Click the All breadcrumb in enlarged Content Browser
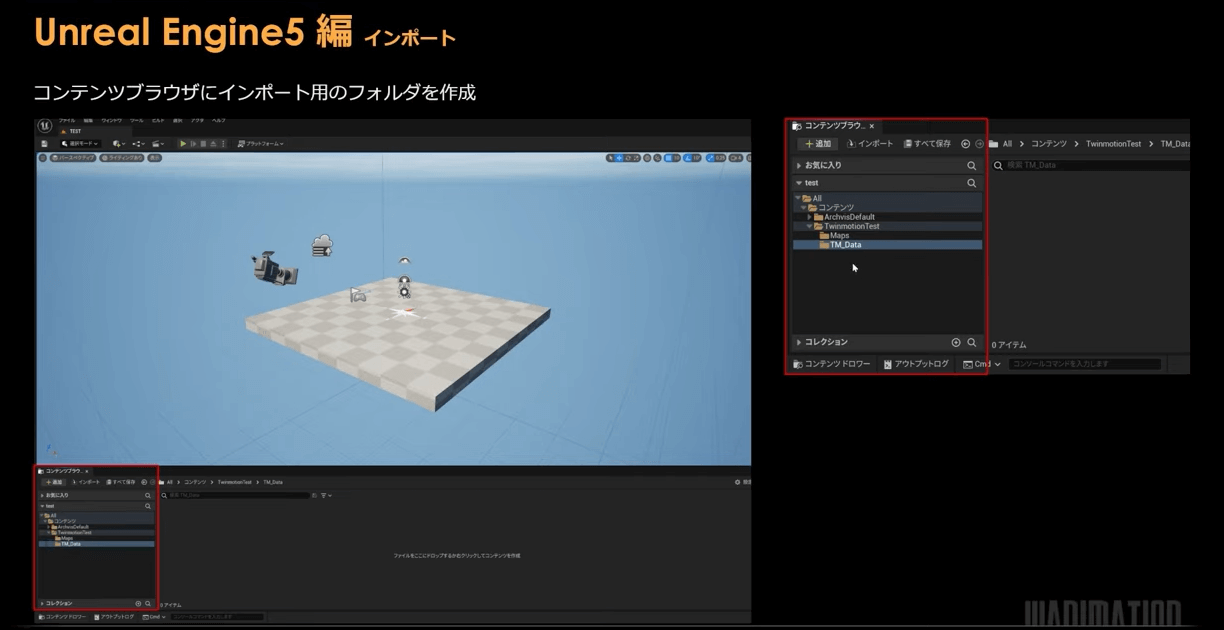This screenshot has width=1224, height=630. [x=1007, y=144]
